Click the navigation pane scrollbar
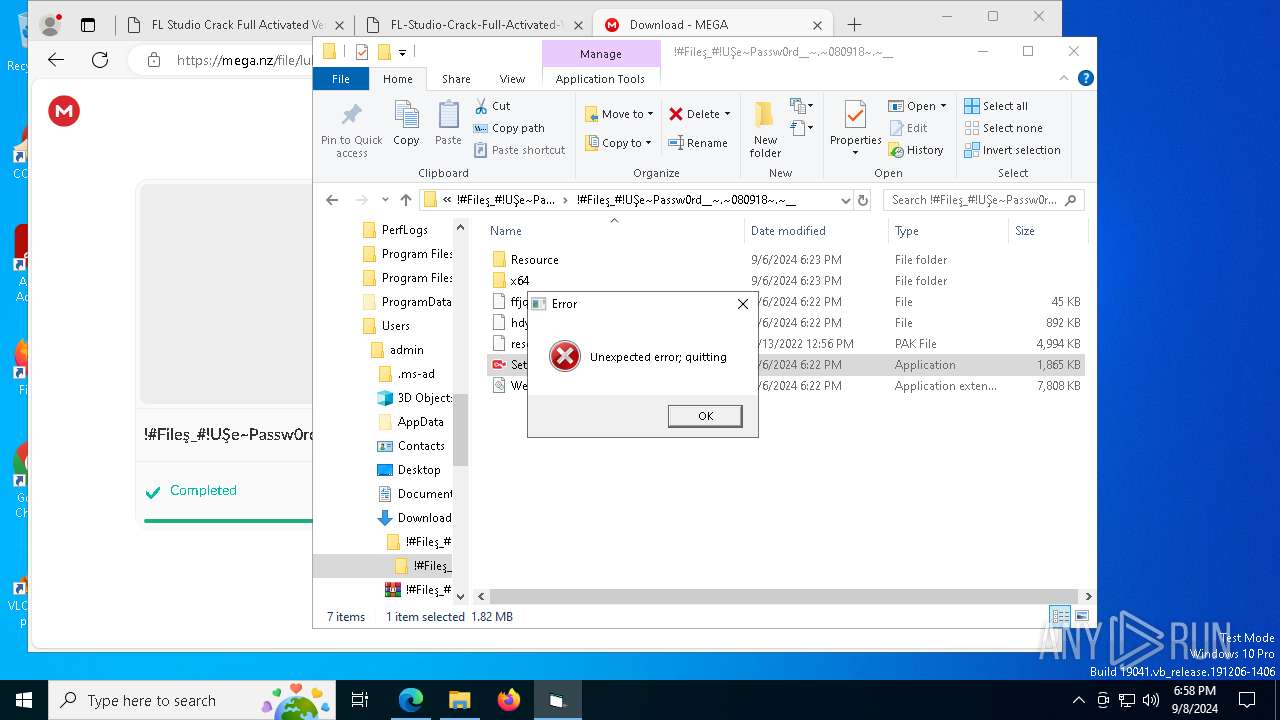 460,430
